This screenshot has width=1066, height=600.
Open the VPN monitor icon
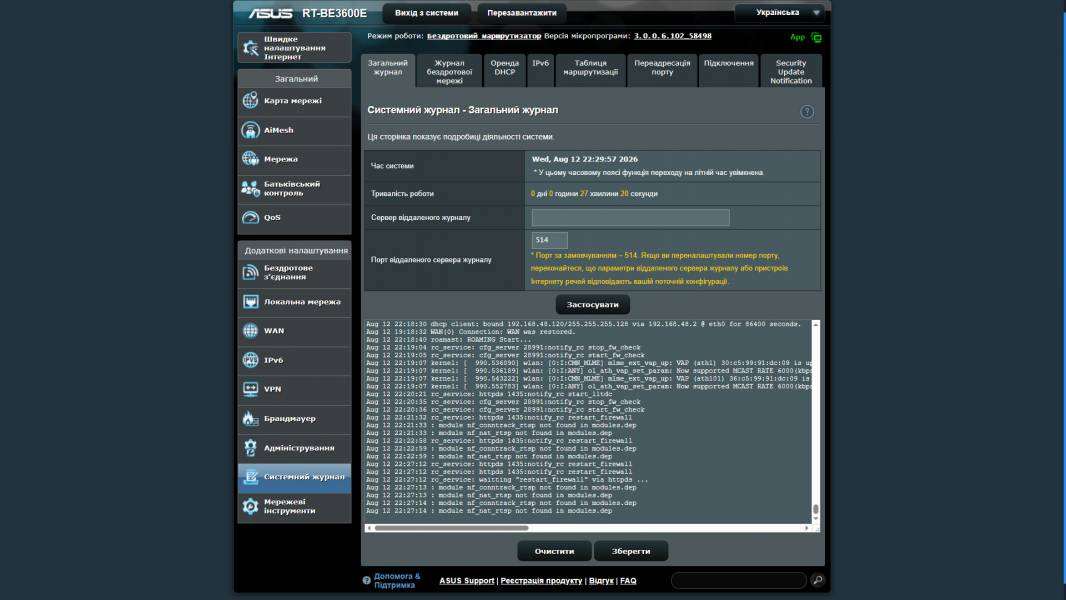point(250,389)
